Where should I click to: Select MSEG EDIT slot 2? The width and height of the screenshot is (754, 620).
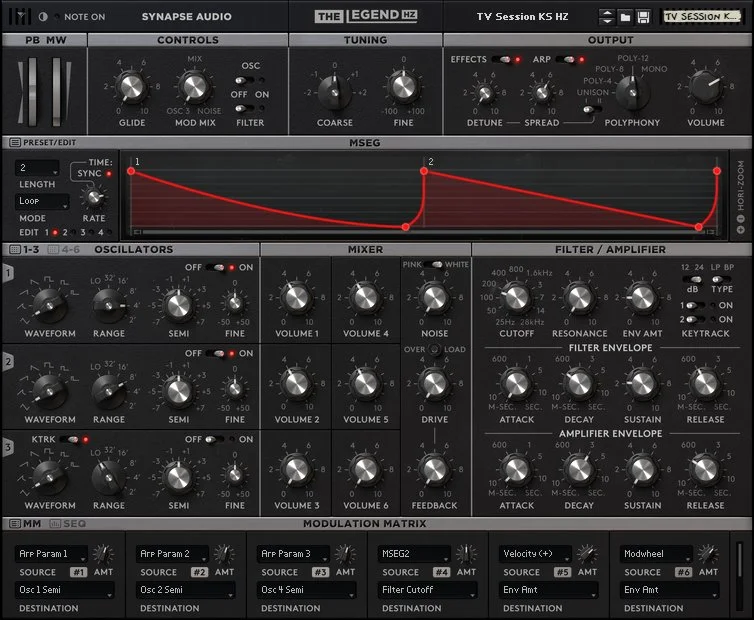pyautogui.click(x=73, y=232)
